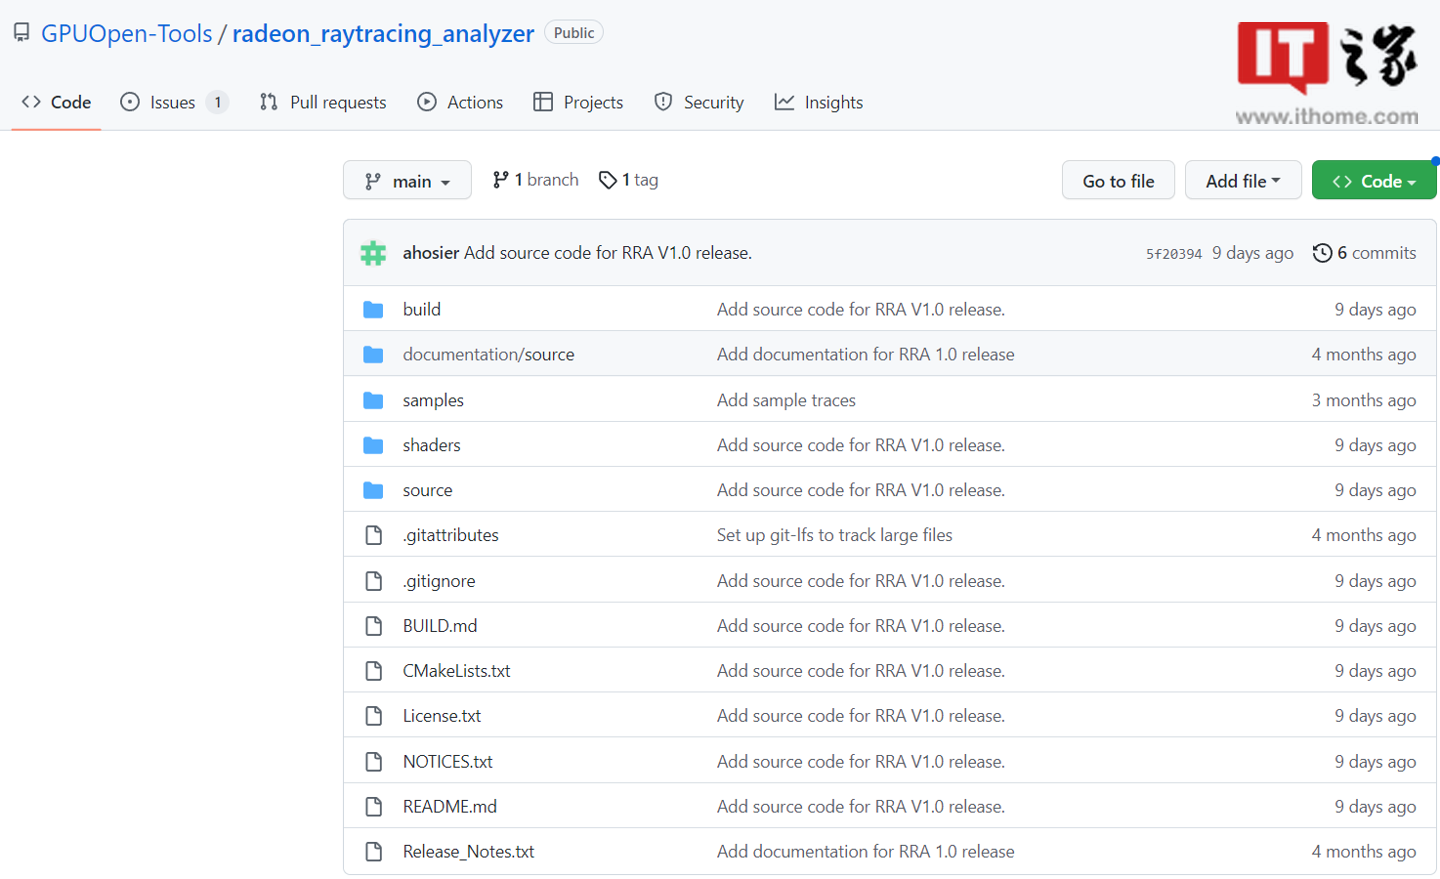Click the samples folder icon
This screenshot has width=1440, height=879.
[x=373, y=400]
